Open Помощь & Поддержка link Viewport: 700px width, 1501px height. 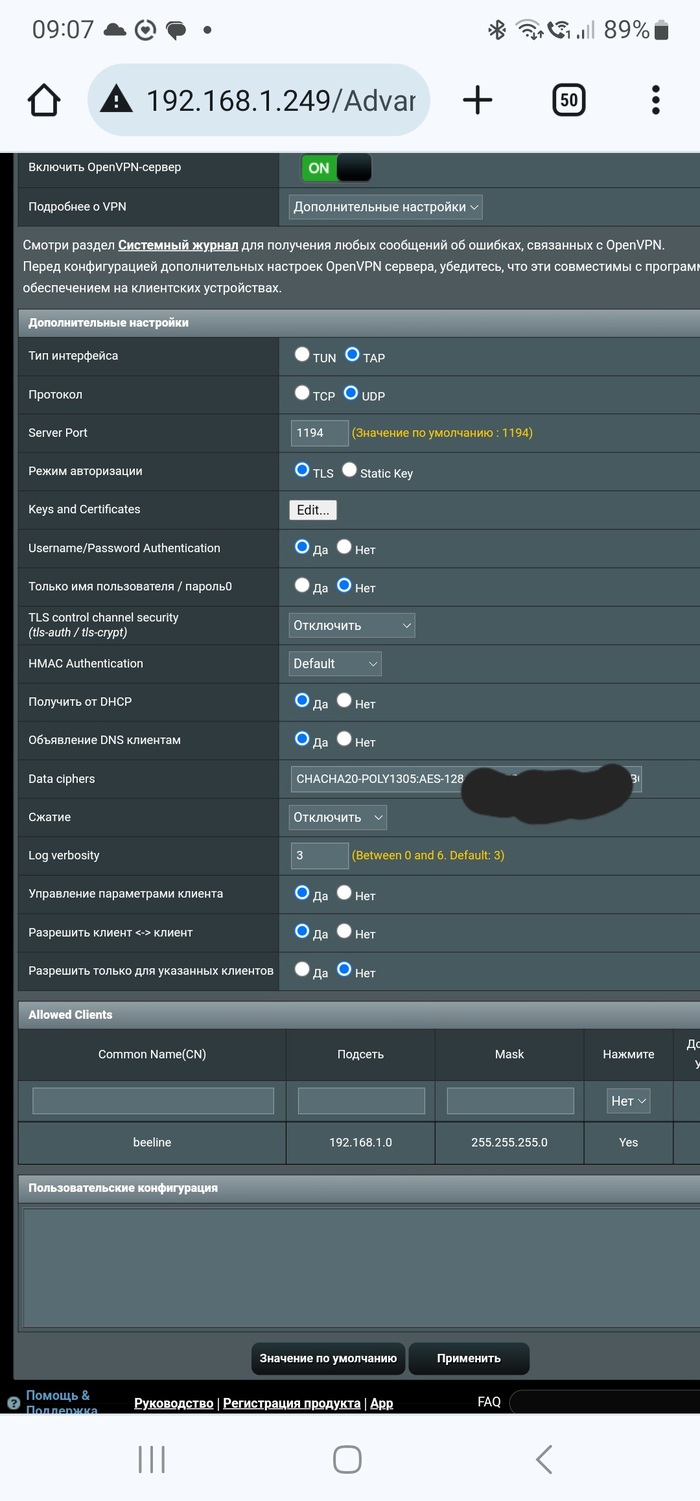[x=62, y=1402]
